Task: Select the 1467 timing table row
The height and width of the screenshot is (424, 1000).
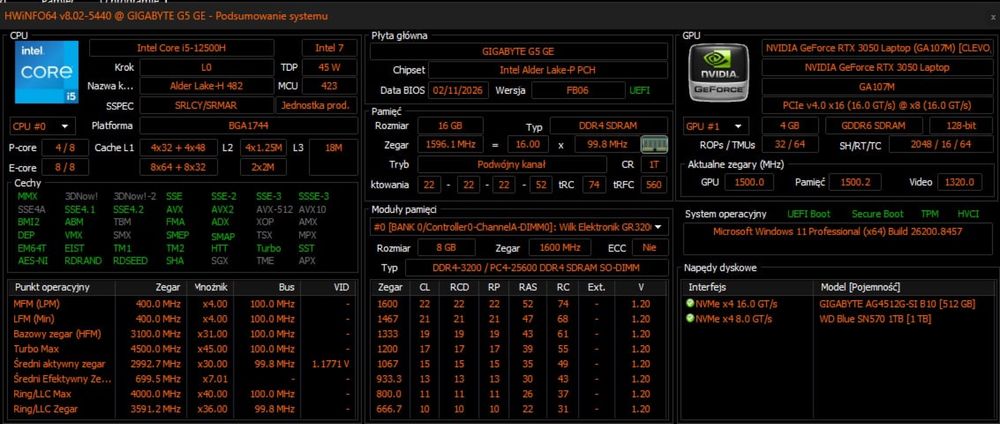Action: point(520,318)
